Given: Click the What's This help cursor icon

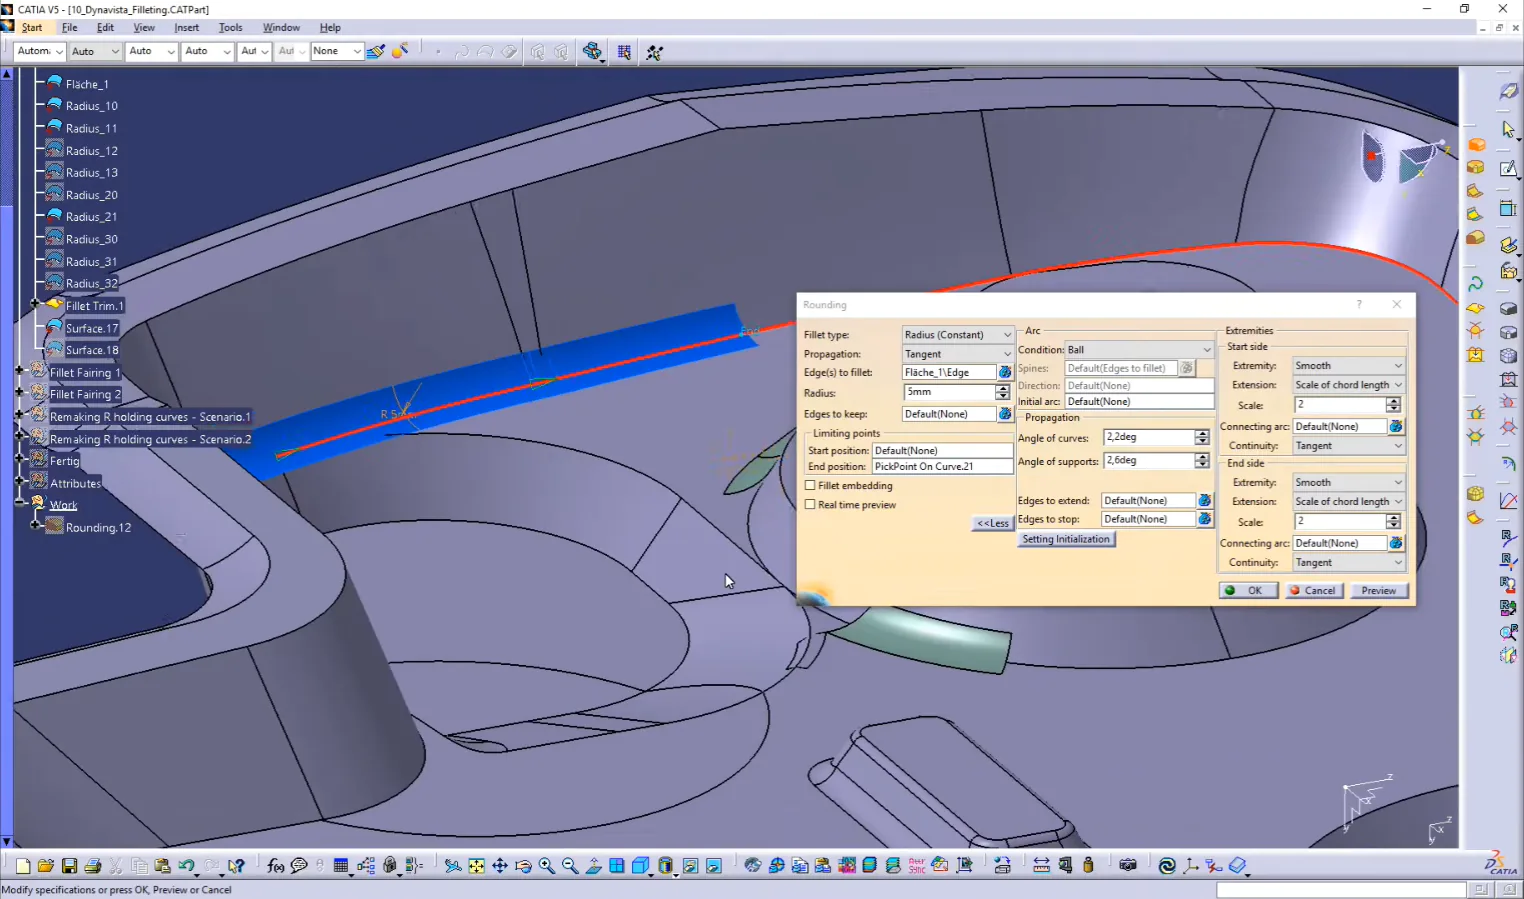Looking at the screenshot, I should 236,866.
